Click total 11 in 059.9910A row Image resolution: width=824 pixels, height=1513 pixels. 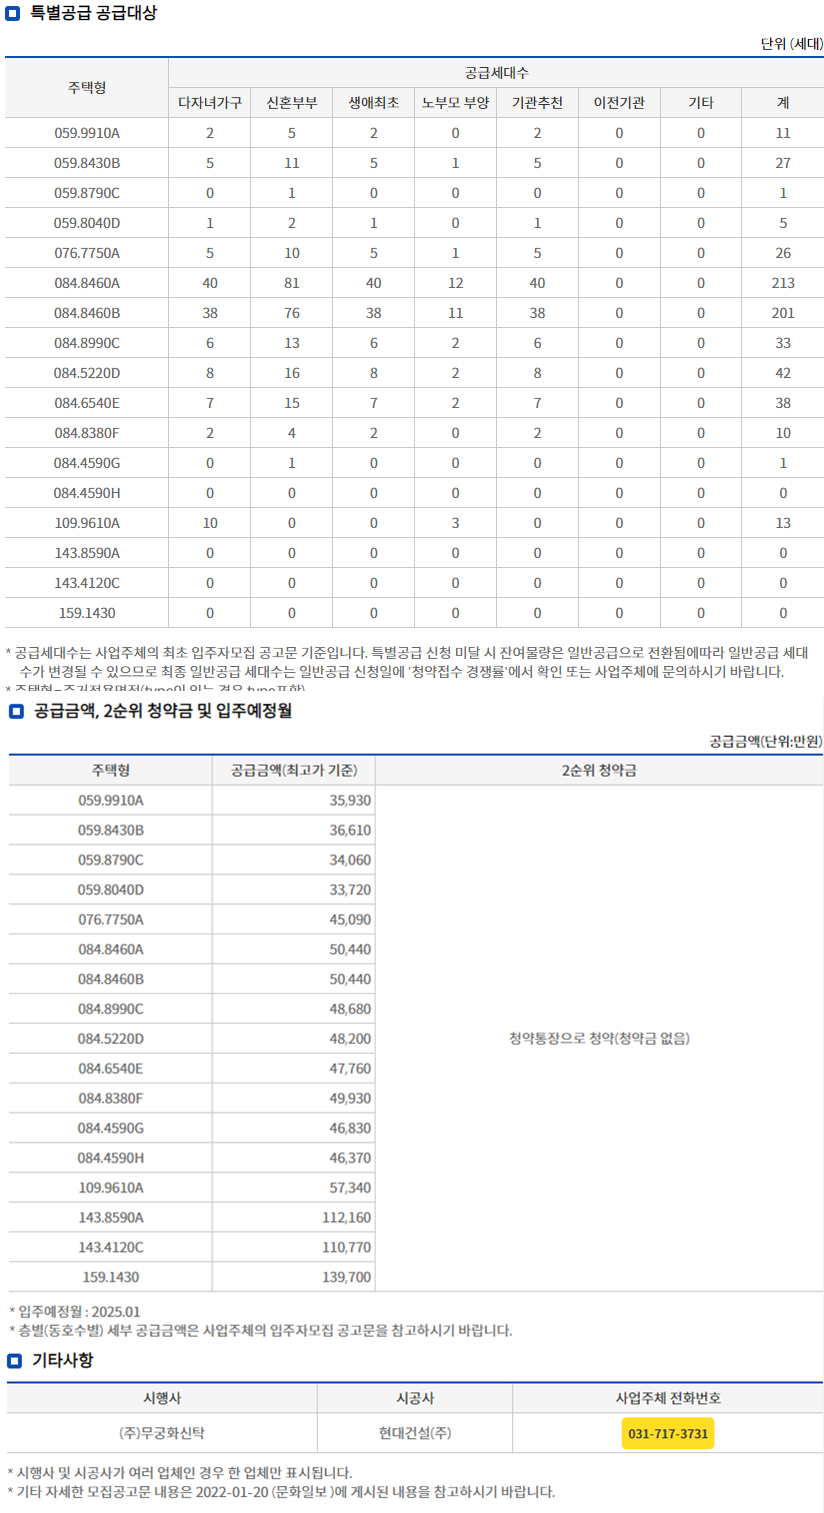click(783, 133)
